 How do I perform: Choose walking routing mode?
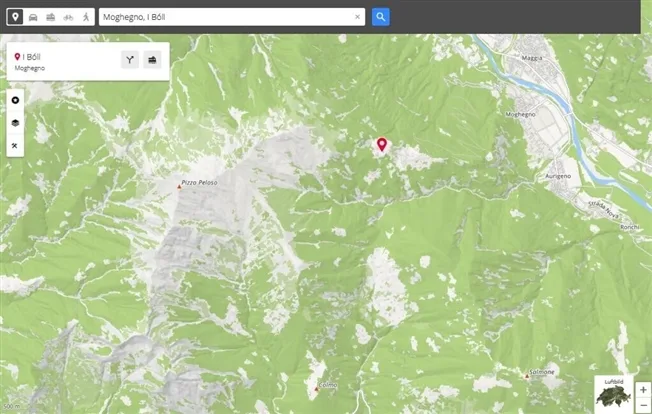[86, 17]
